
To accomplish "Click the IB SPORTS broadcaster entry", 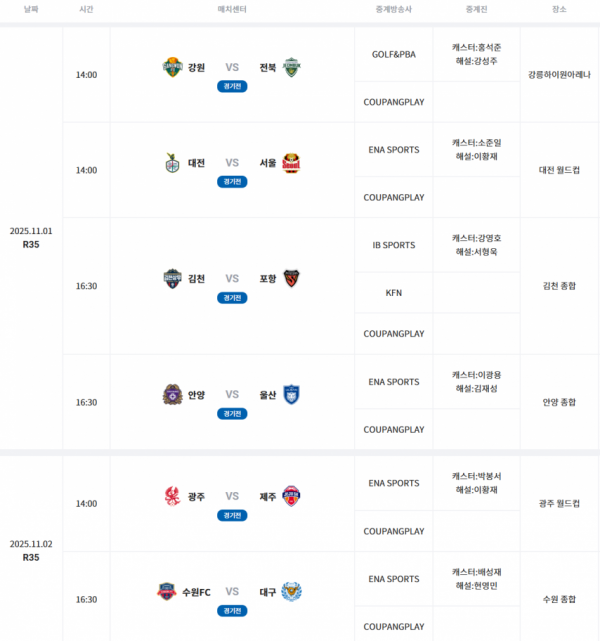I will point(393,245).
